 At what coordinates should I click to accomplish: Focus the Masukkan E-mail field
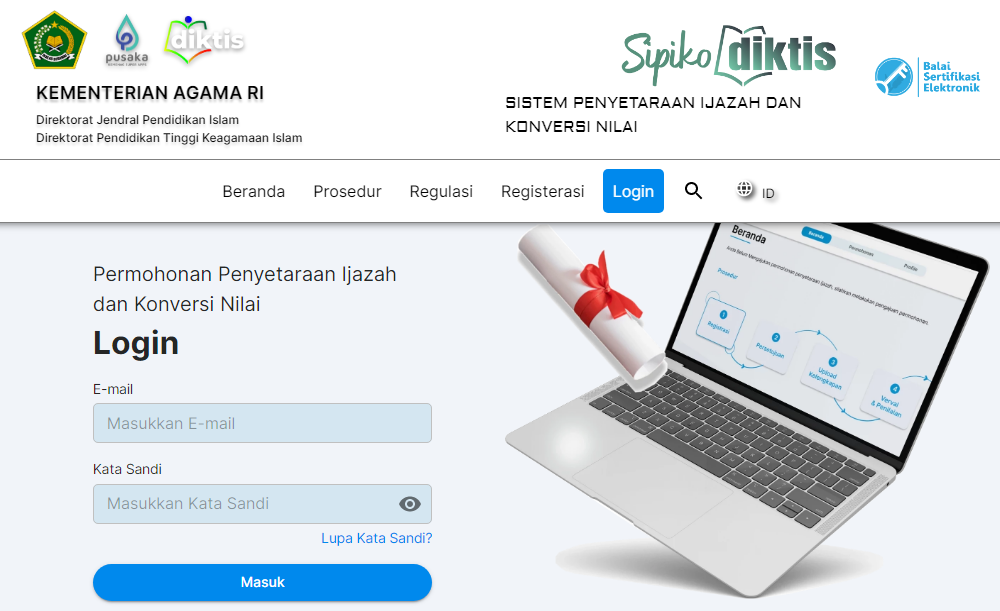(x=262, y=423)
